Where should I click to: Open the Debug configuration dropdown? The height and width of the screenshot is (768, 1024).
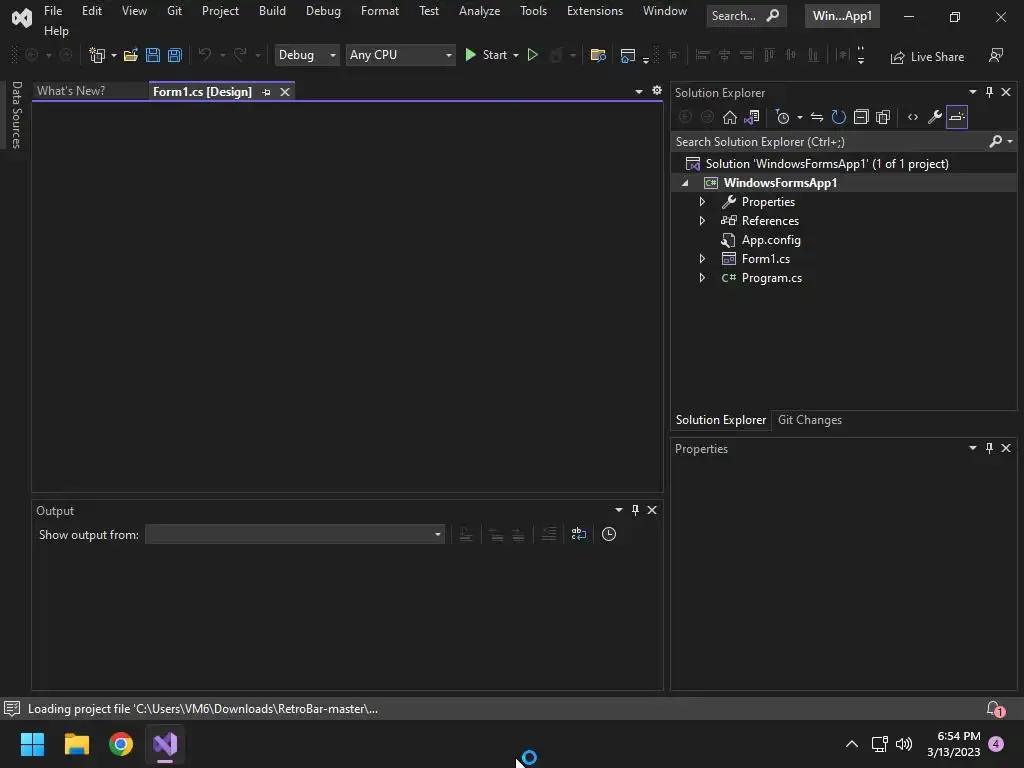[x=306, y=56]
